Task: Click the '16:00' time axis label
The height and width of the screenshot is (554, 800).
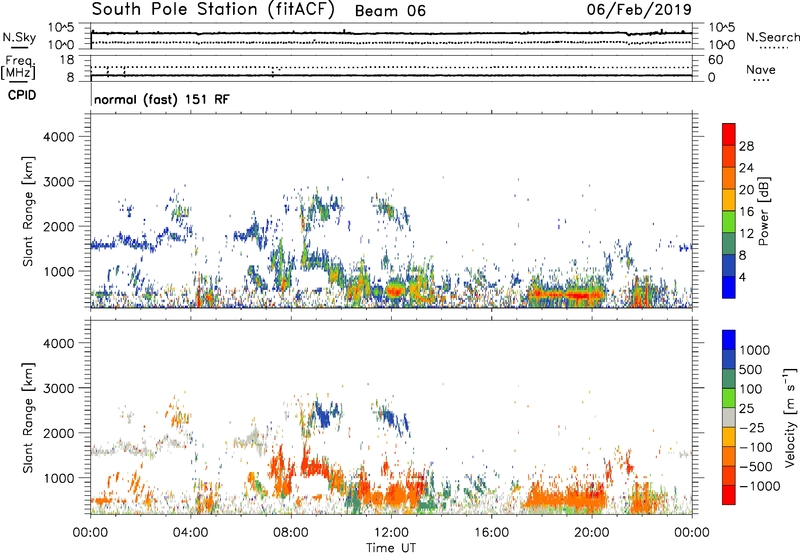Action: click(491, 533)
